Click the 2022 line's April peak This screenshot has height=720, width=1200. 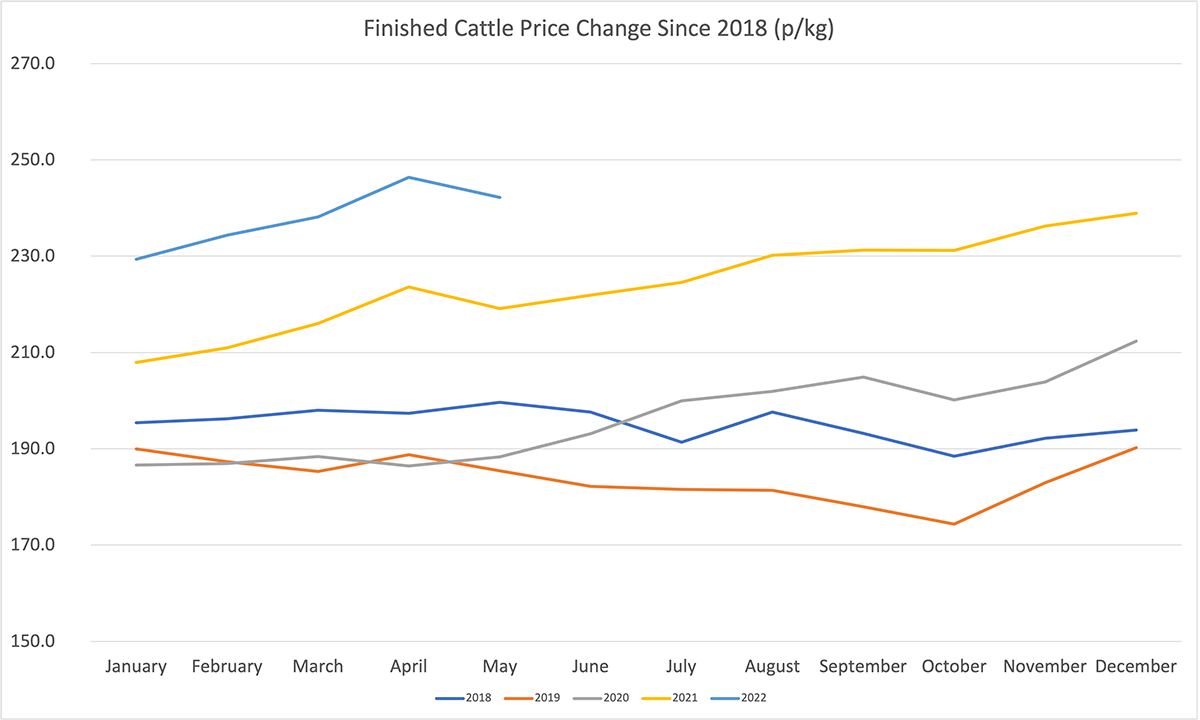(x=409, y=177)
